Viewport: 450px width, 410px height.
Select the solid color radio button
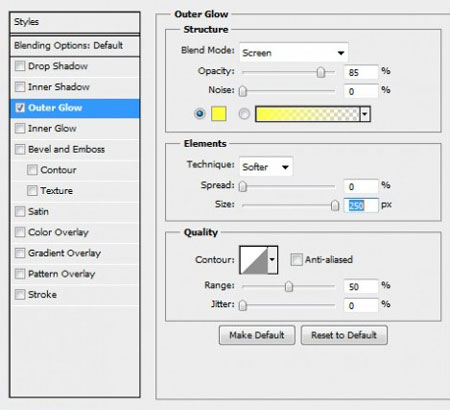click(x=200, y=114)
